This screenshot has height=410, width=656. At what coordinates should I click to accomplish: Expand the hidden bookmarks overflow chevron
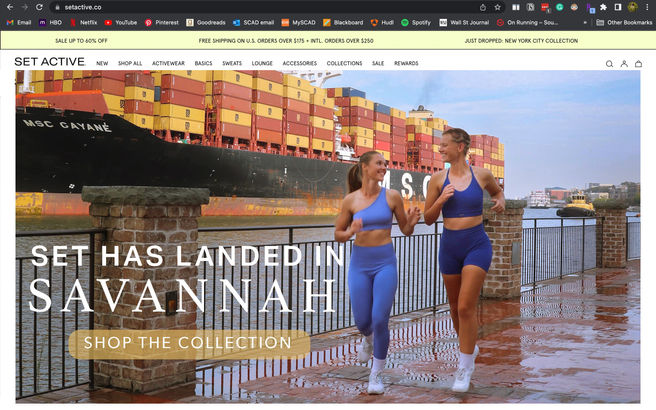pos(585,23)
